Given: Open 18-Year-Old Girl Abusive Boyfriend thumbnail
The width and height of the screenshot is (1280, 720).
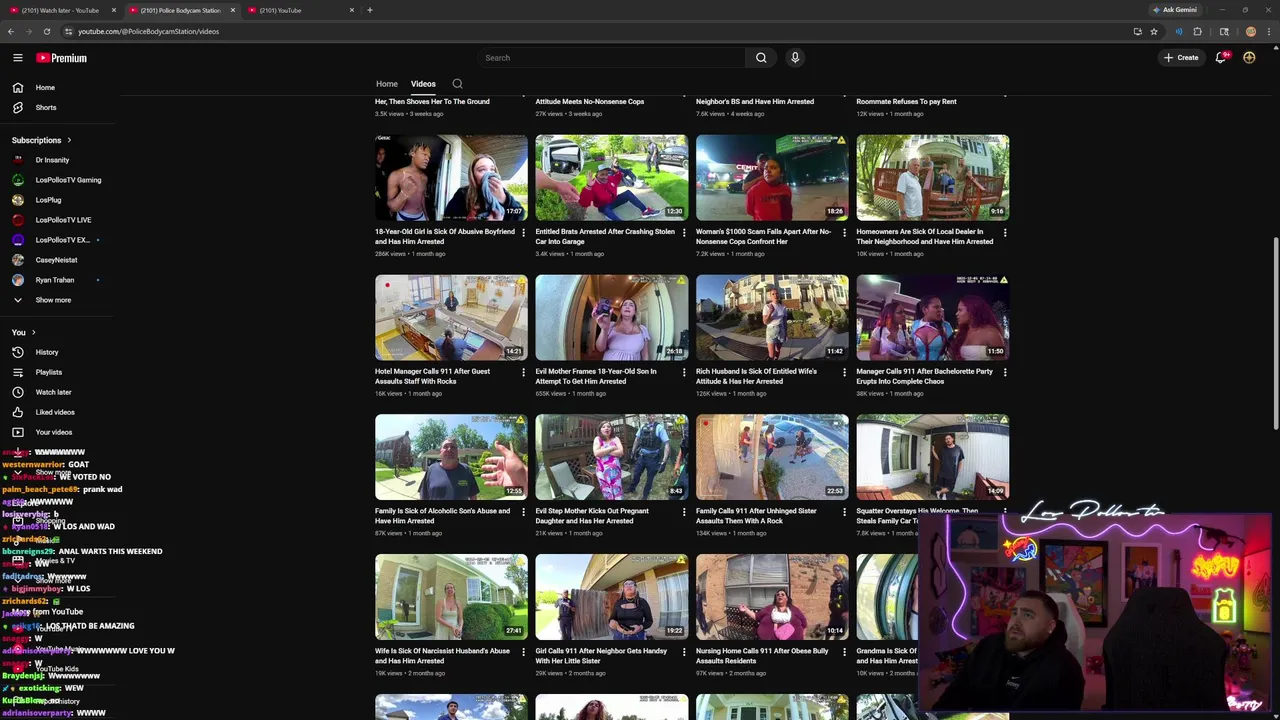Looking at the screenshot, I should click(451, 177).
